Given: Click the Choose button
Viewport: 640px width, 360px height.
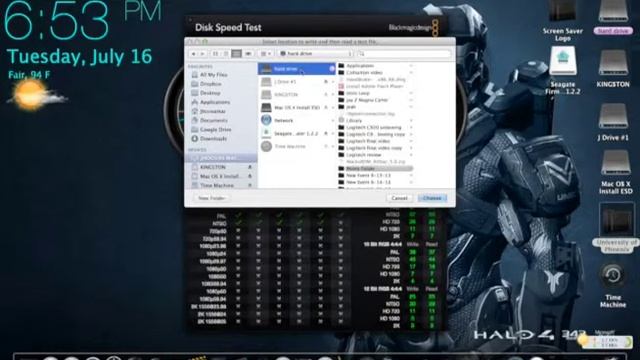Looking at the screenshot, I should [432, 198].
